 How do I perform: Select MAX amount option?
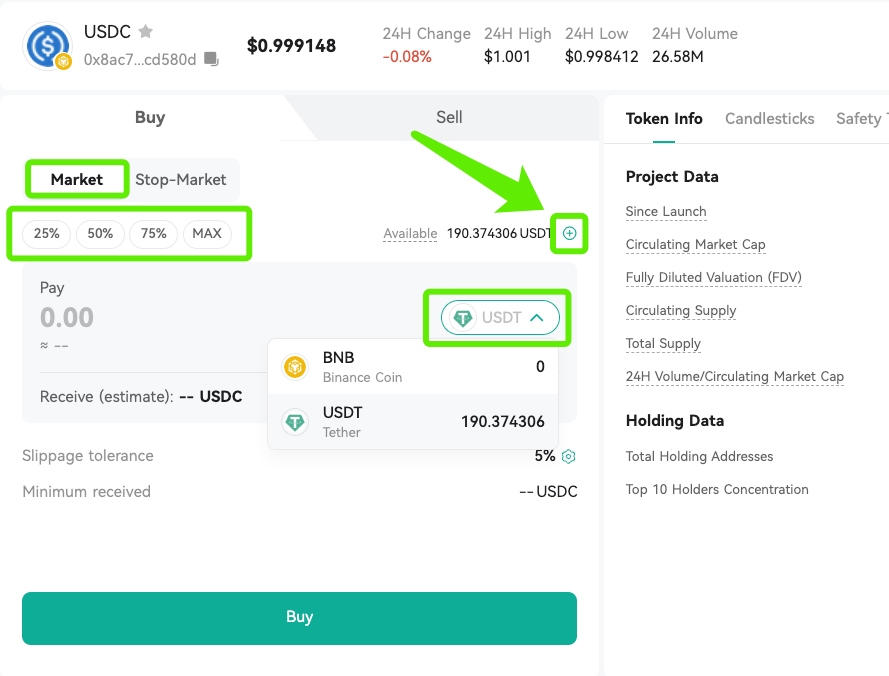207,234
